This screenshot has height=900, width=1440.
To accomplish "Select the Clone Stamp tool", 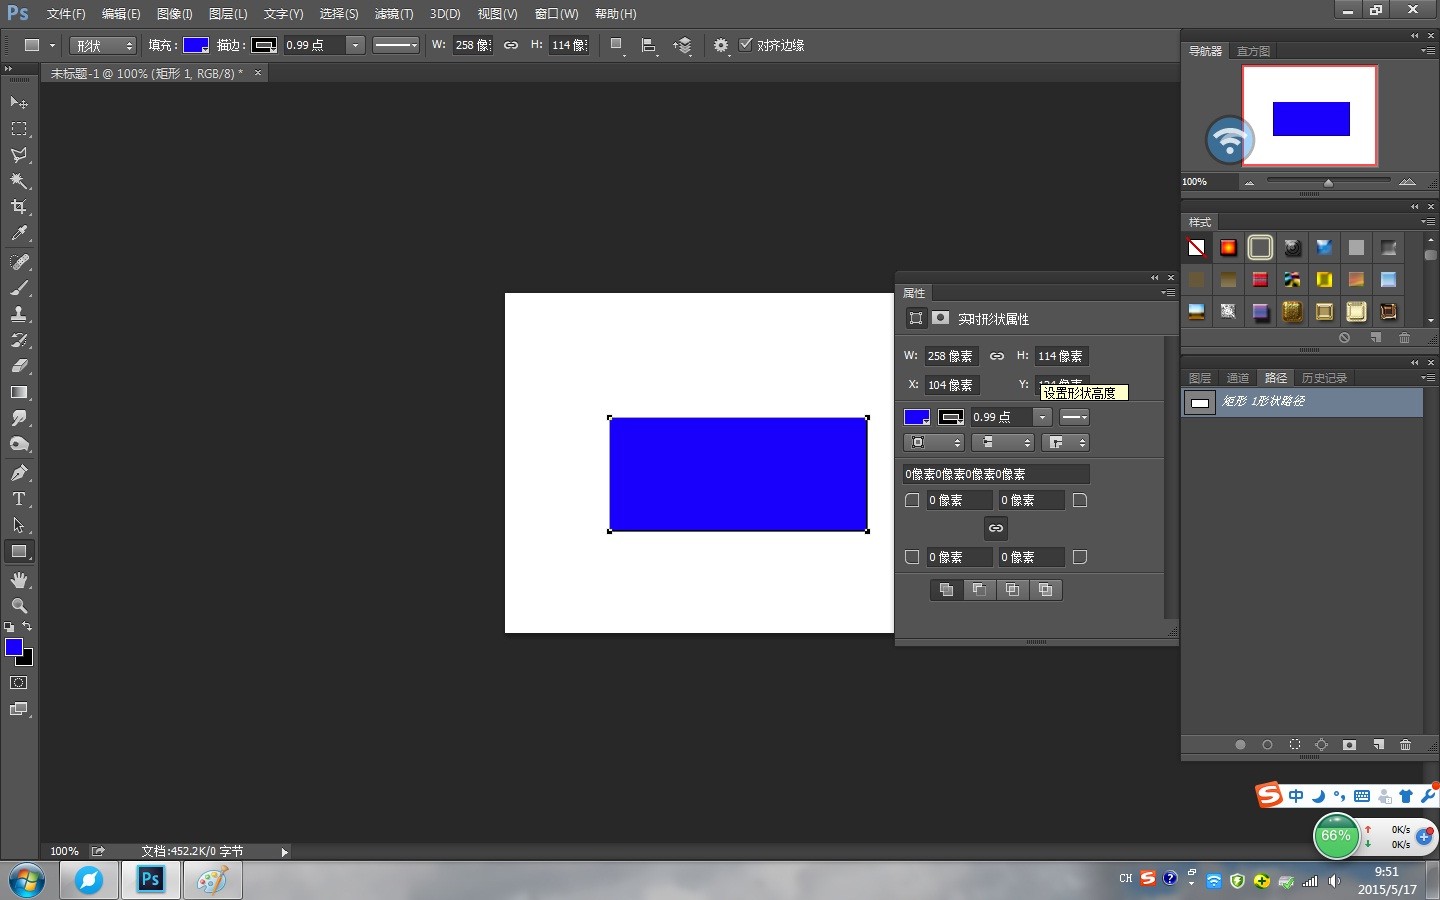I will coord(19,314).
